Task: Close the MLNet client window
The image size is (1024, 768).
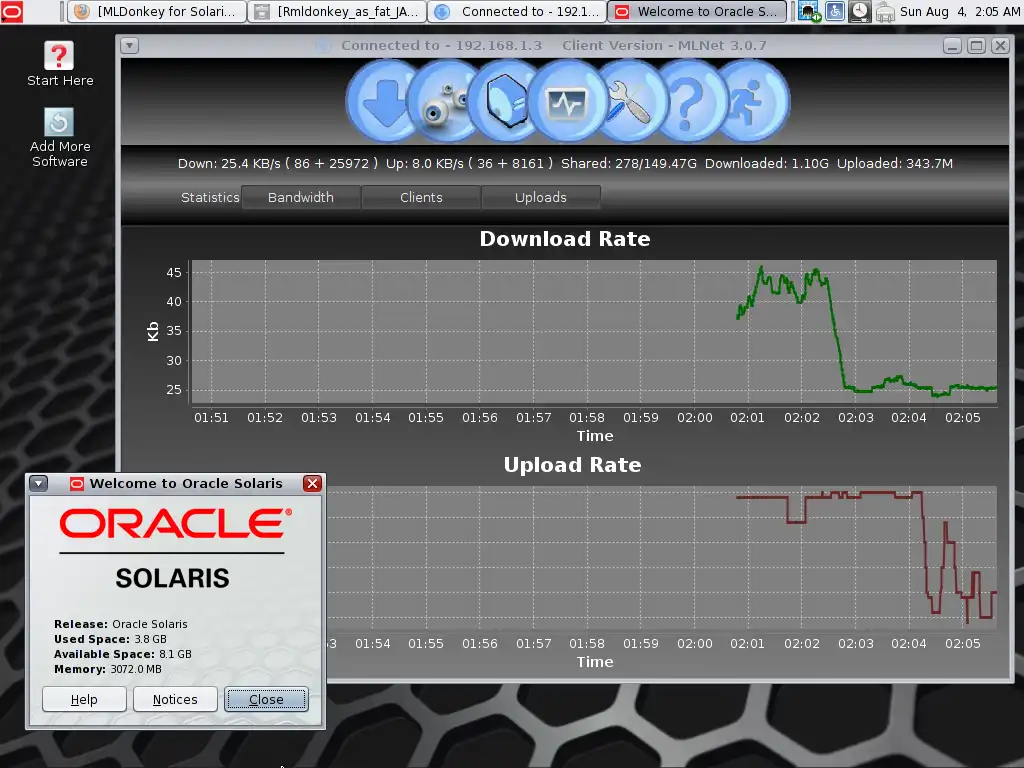Action: coord(1000,46)
